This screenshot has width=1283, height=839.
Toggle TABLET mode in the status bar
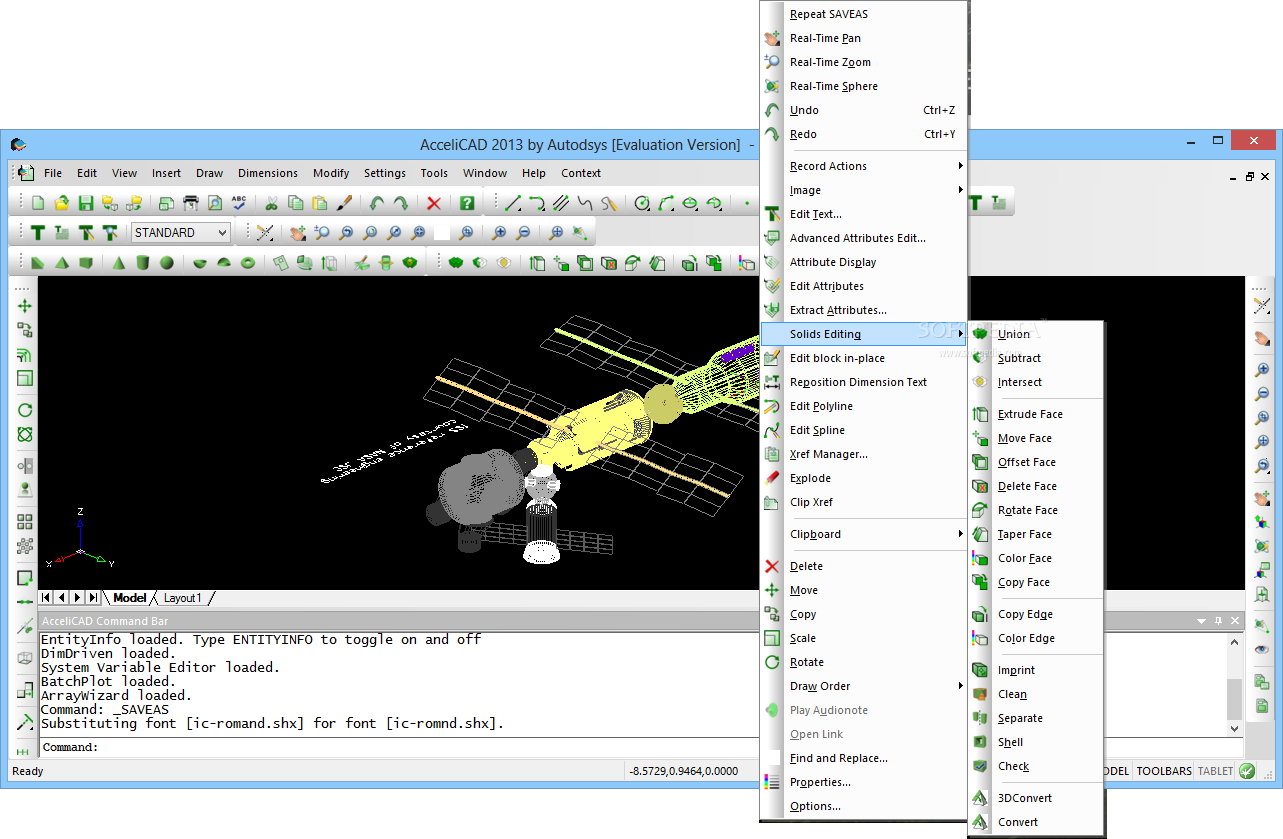[1215, 771]
